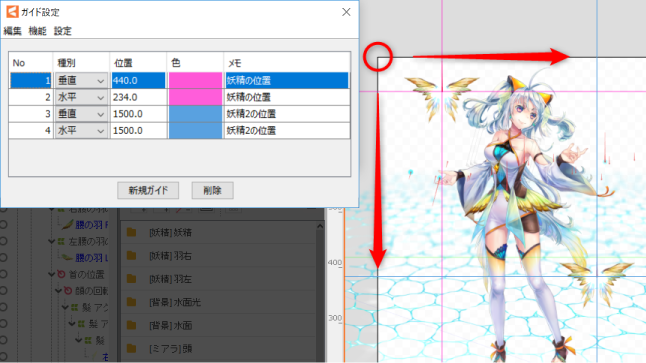Open the 種別 dropdown for guide 1
This screenshot has width=646, height=363.
81,81
